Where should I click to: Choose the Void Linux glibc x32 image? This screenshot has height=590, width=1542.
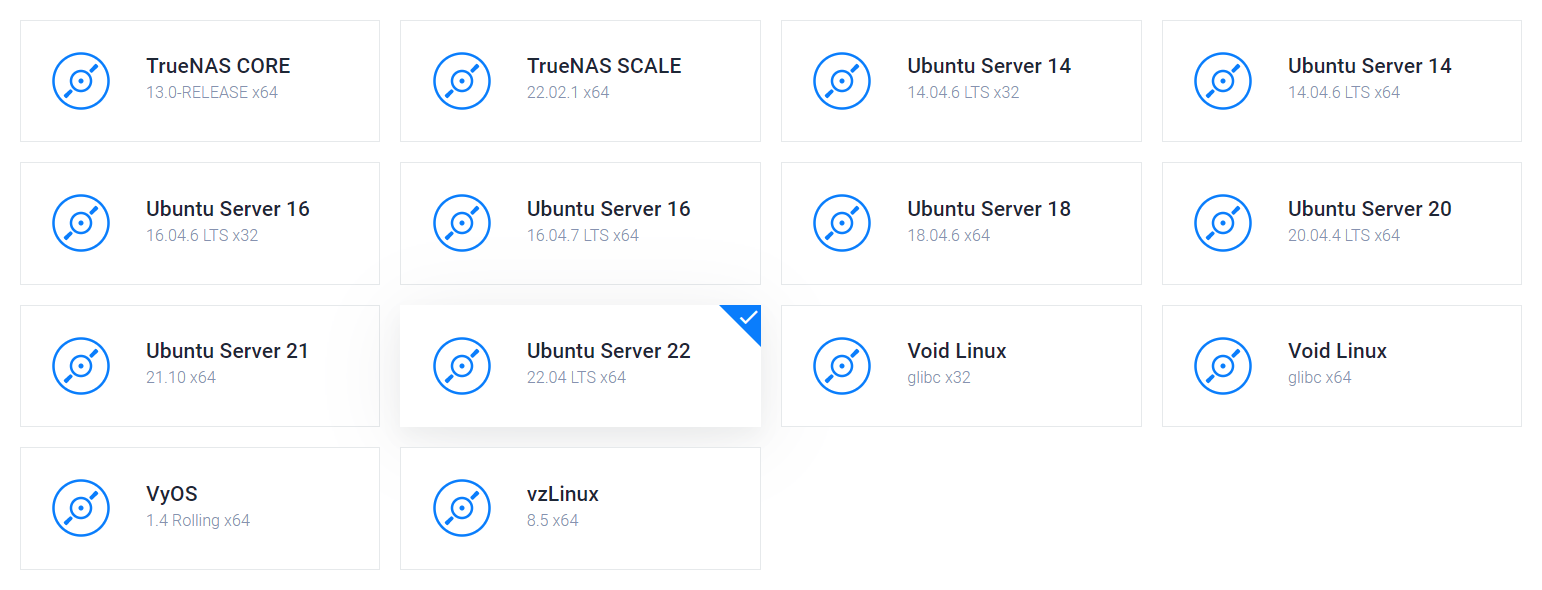tap(960, 366)
